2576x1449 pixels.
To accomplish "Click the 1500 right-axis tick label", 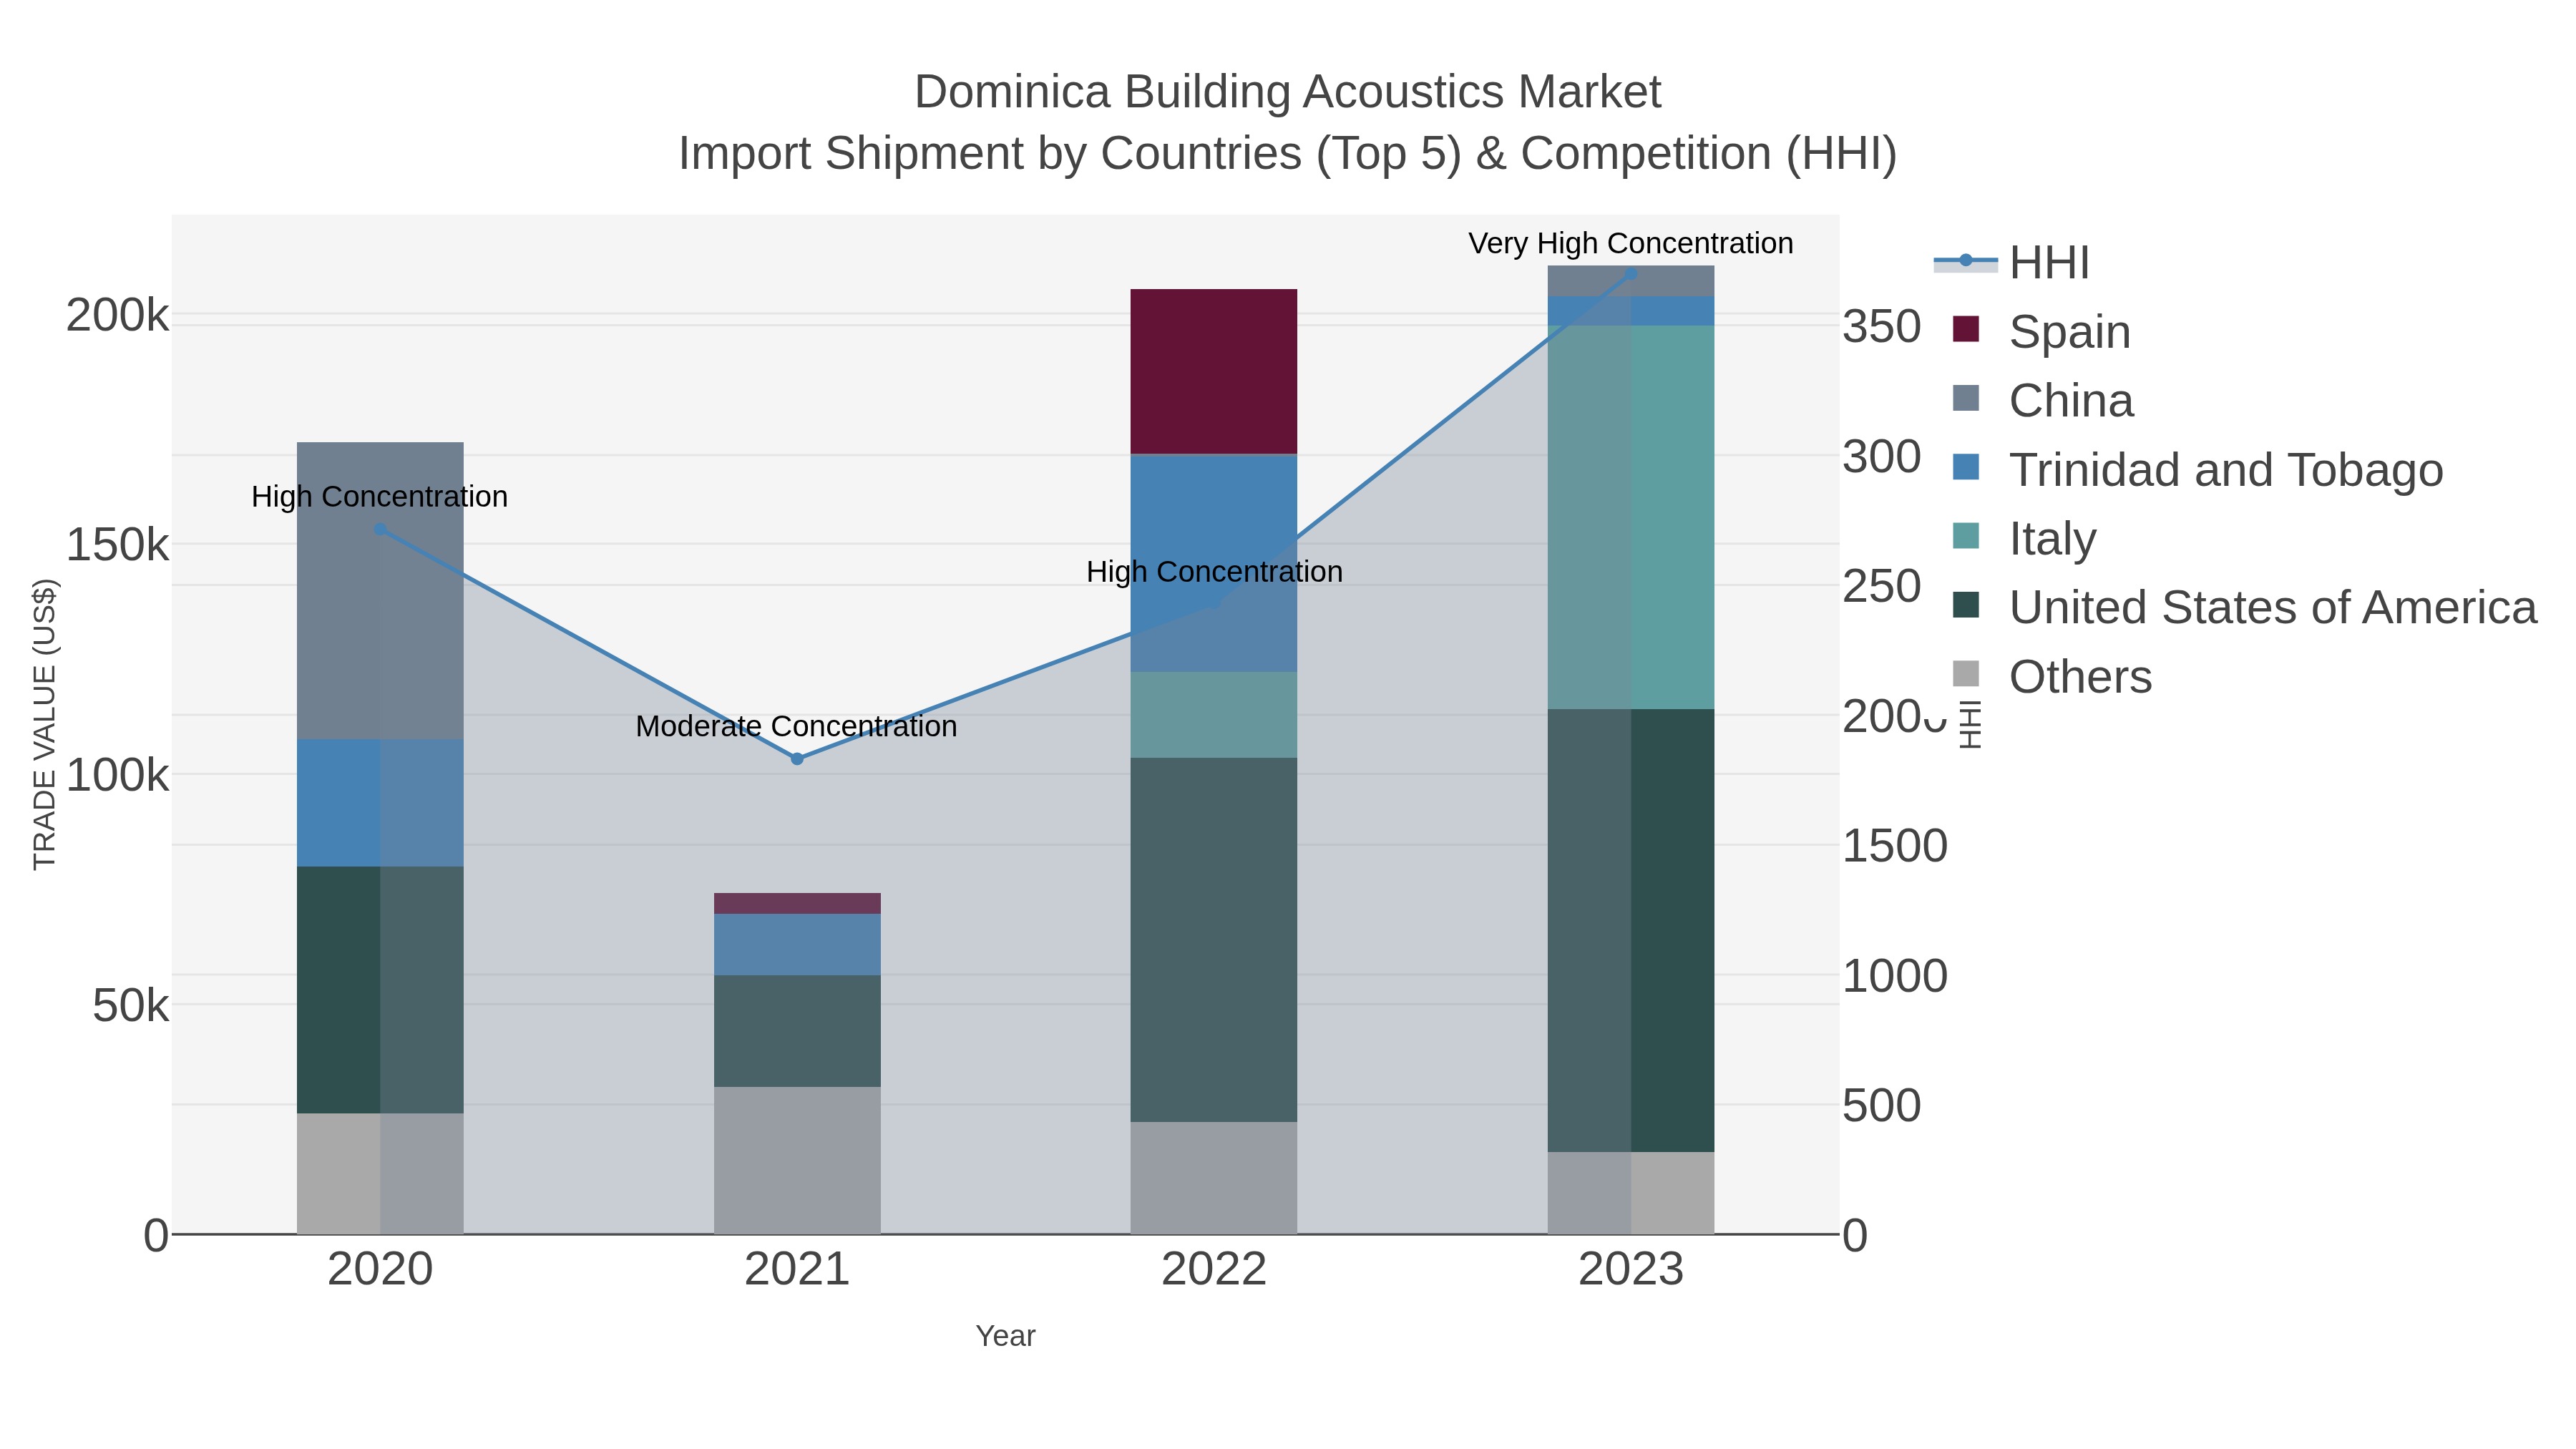I will [1895, 846].
